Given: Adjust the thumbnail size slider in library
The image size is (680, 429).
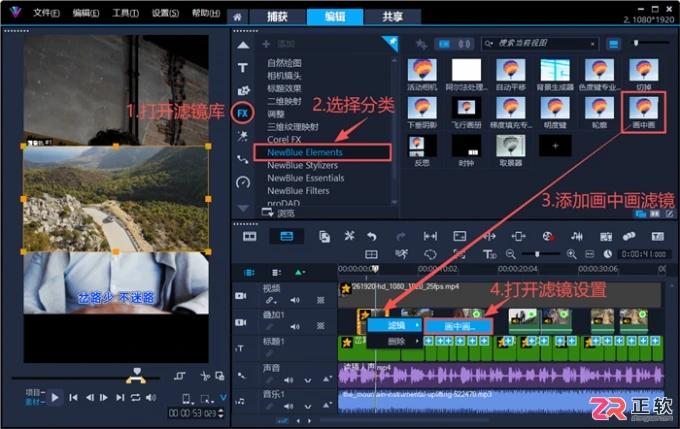Looking at the screenshot, I should coord(636,43).
